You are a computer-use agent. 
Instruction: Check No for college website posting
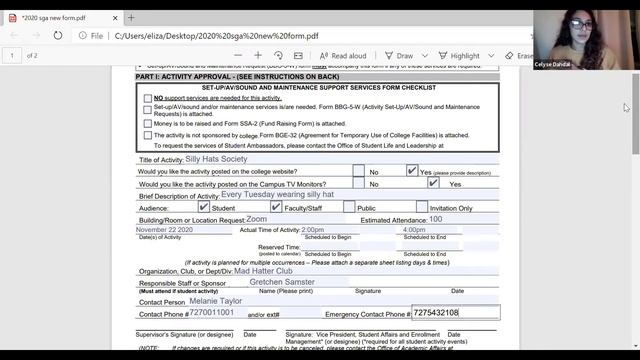tap(359, 171)
